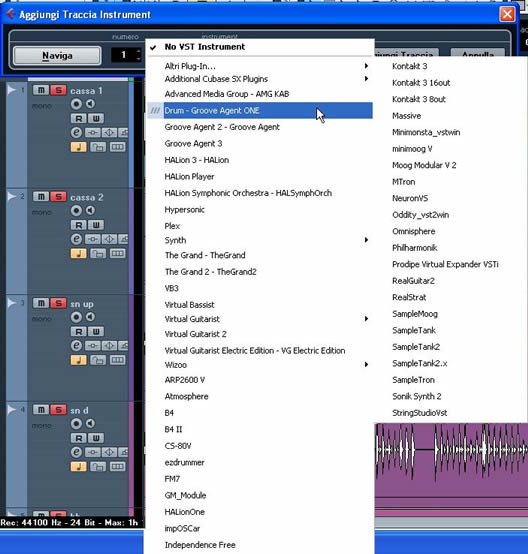528x554 pixels.
Task: Mute the cassa 1 track
Action: [x=41, y=90]
